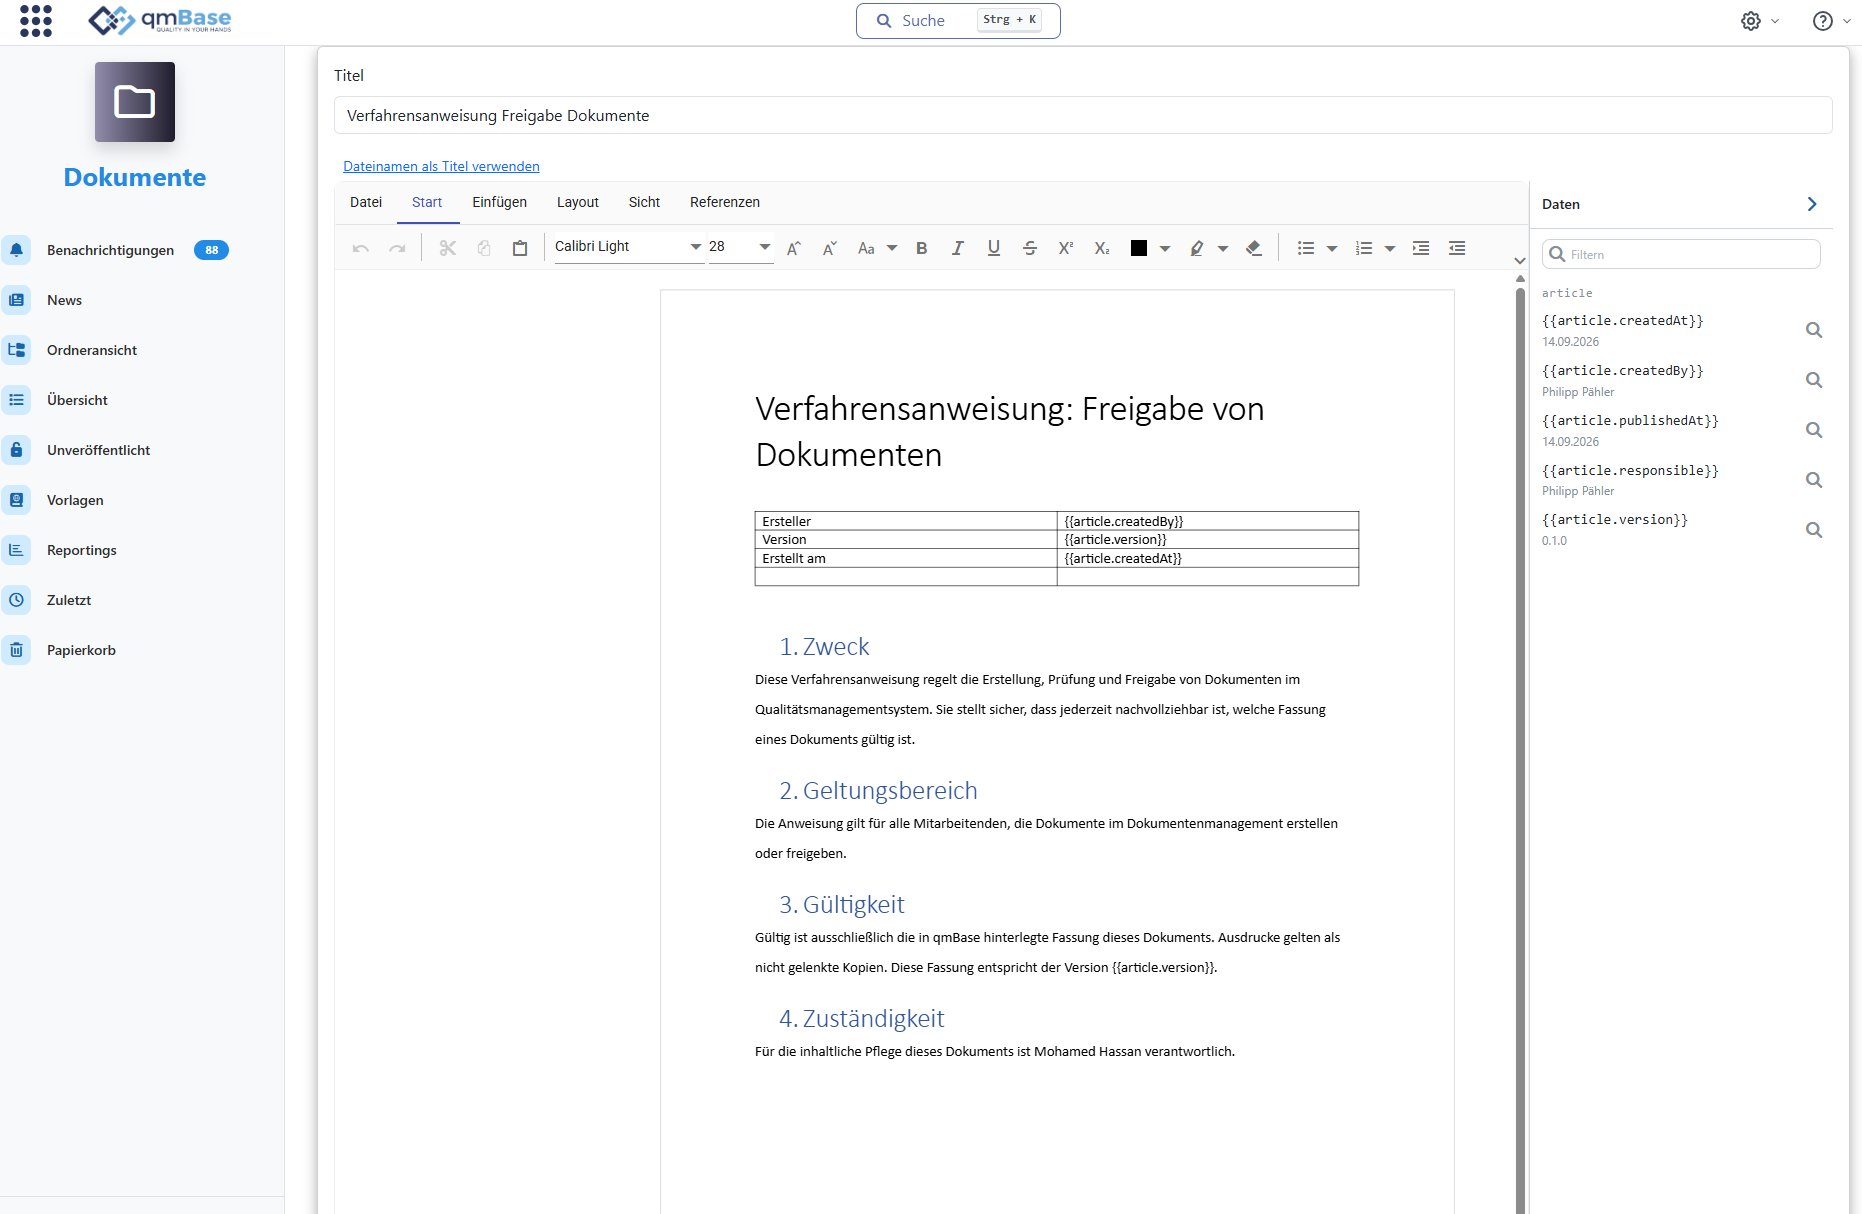Click the undo arrow in toolbar
Image resolution: width=1862 pixels, height=1214 pixels.
pos(361,248)
